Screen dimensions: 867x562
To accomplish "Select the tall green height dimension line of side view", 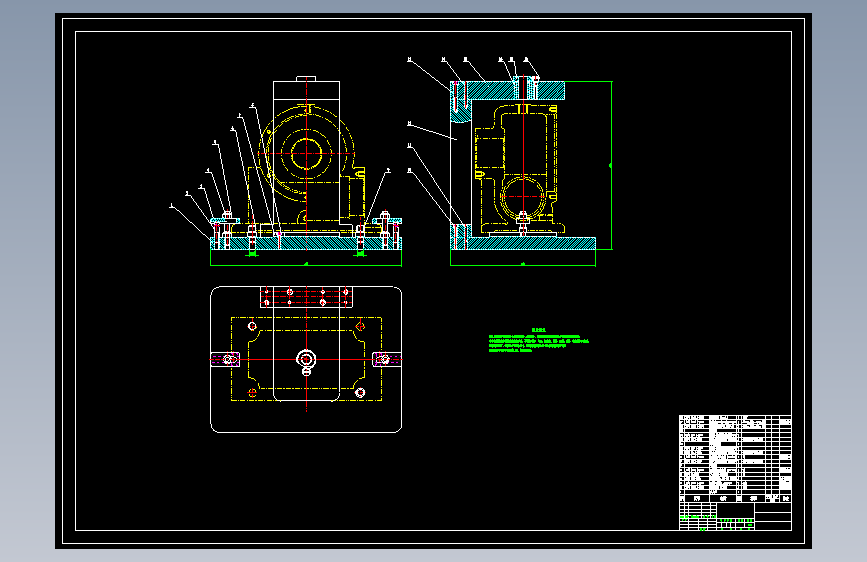I will [611, 165].
